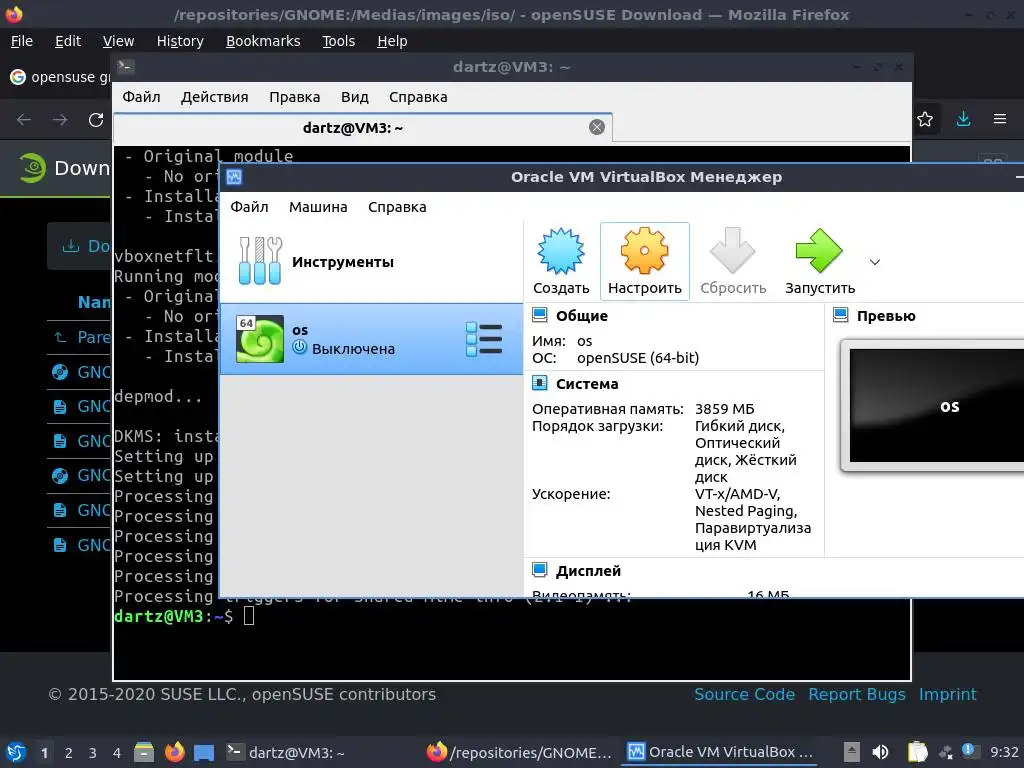
Task: Switch to Firefox /repositories/GNOME taskbar entry
Action: pos(519,752)
